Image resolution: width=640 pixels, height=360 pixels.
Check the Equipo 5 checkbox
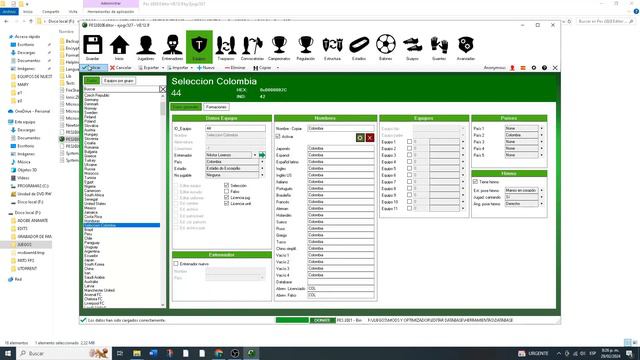click(409, 168)
